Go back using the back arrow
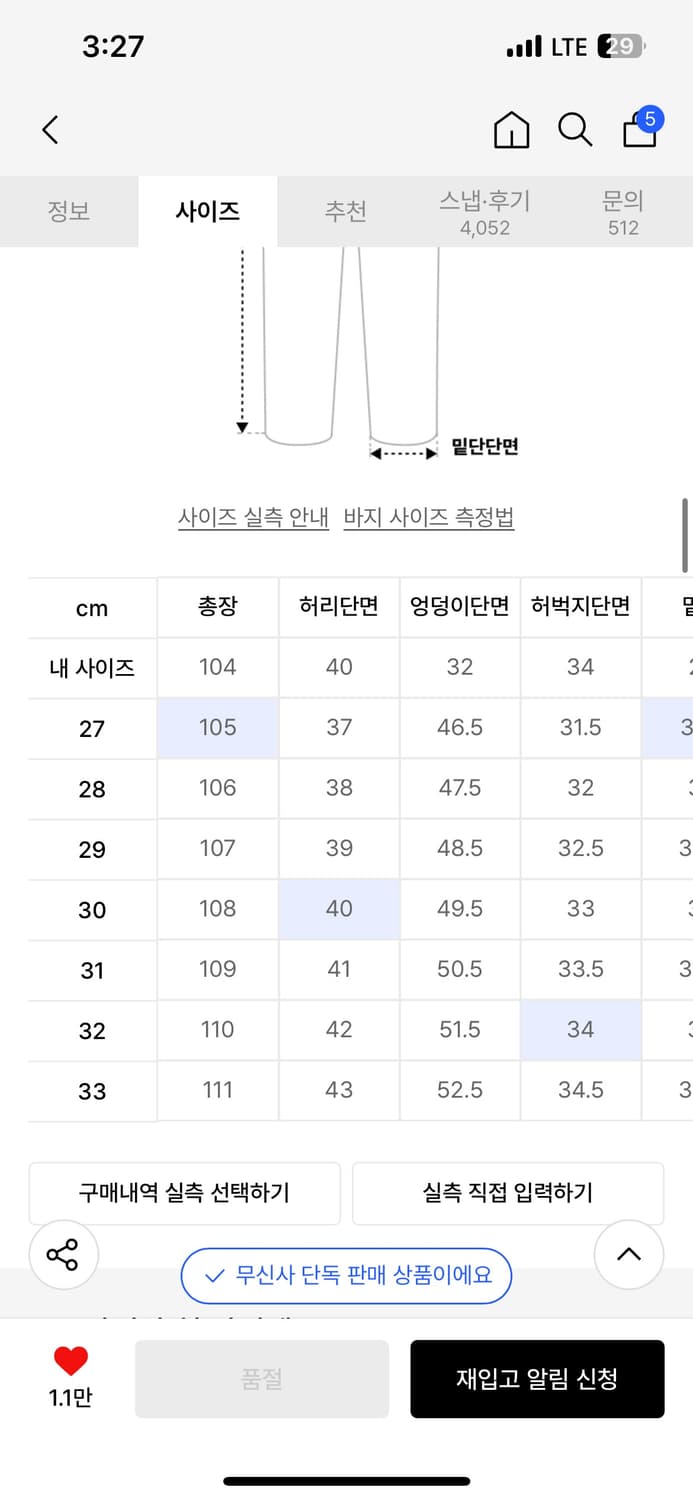Image resolution: width=693 pixels, height=1500 pixels. point(50,130)
